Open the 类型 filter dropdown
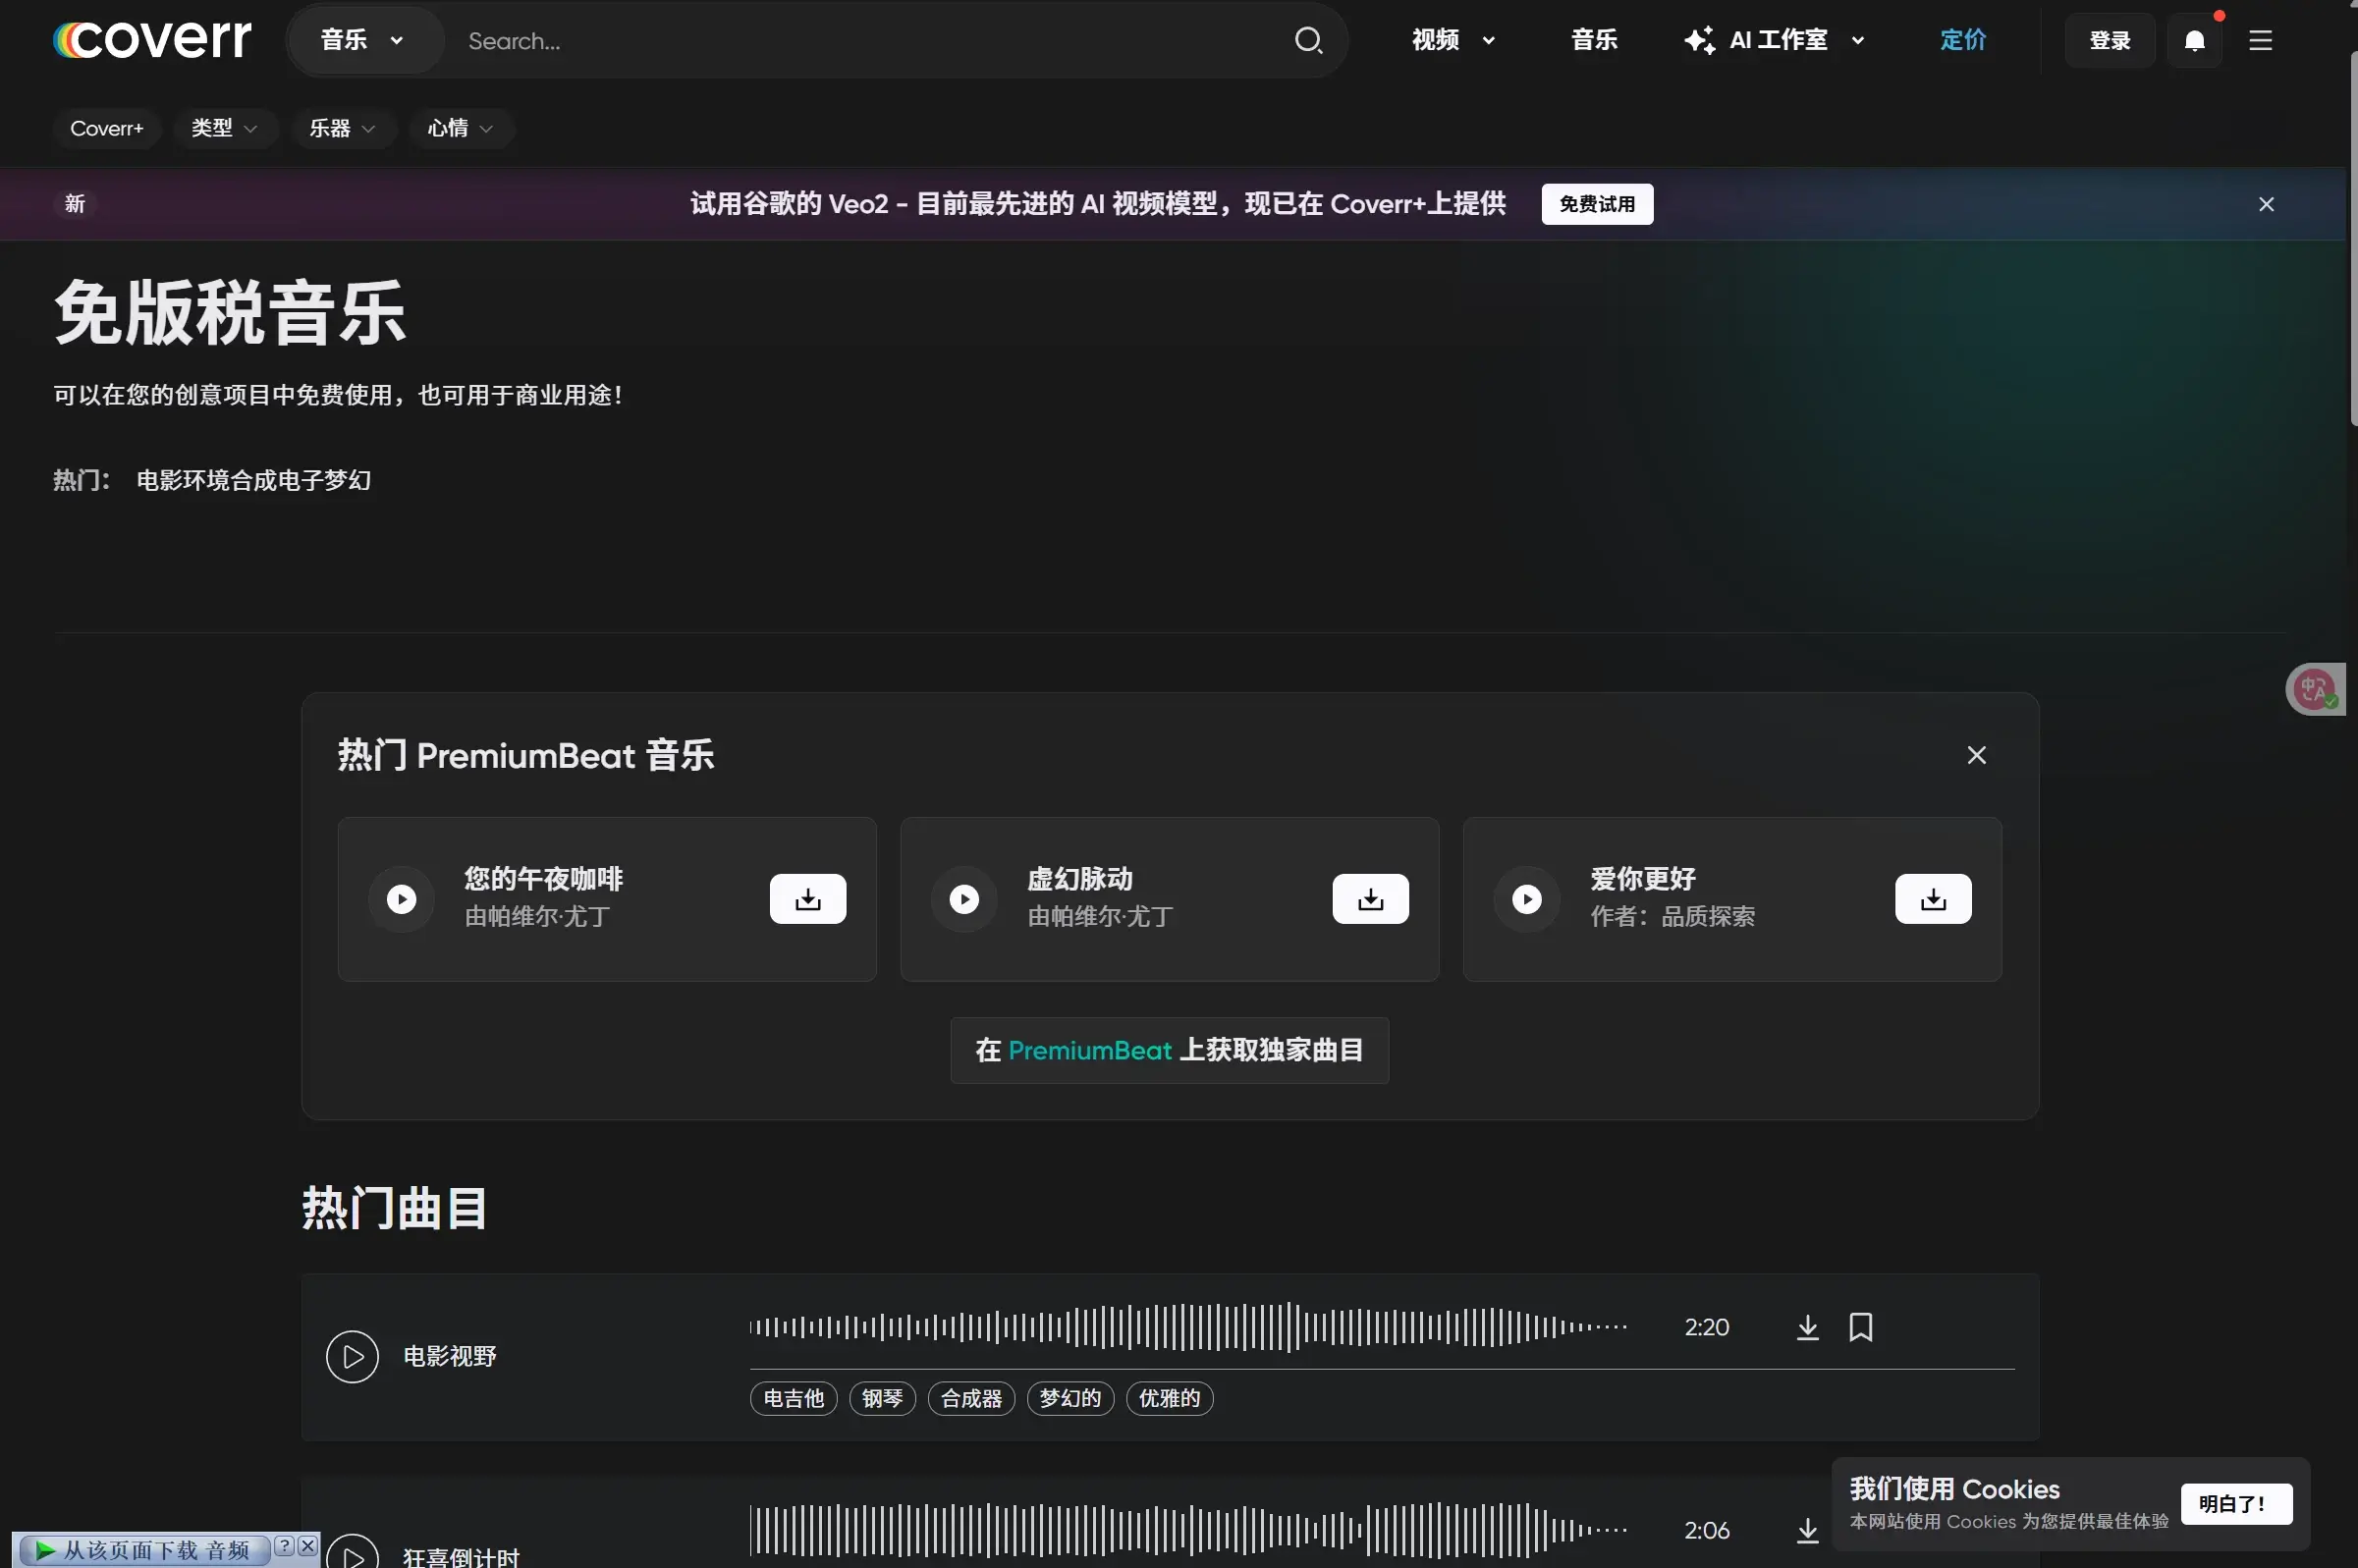This screenshot has height=1568, width=2358. (x=224, y=128)
